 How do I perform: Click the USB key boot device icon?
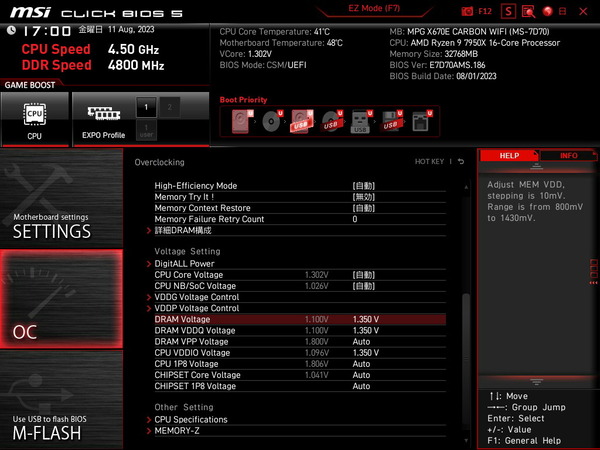pos(362,121)
